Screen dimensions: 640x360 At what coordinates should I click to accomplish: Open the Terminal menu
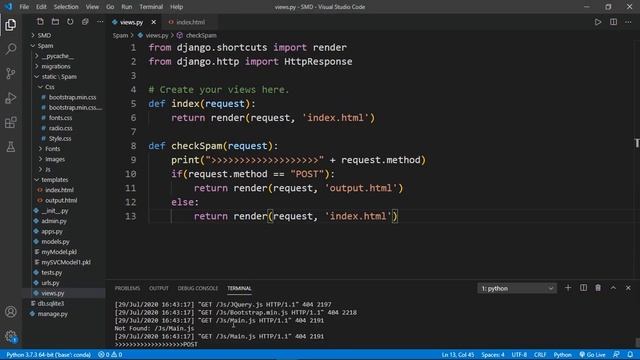coord(151,7)
